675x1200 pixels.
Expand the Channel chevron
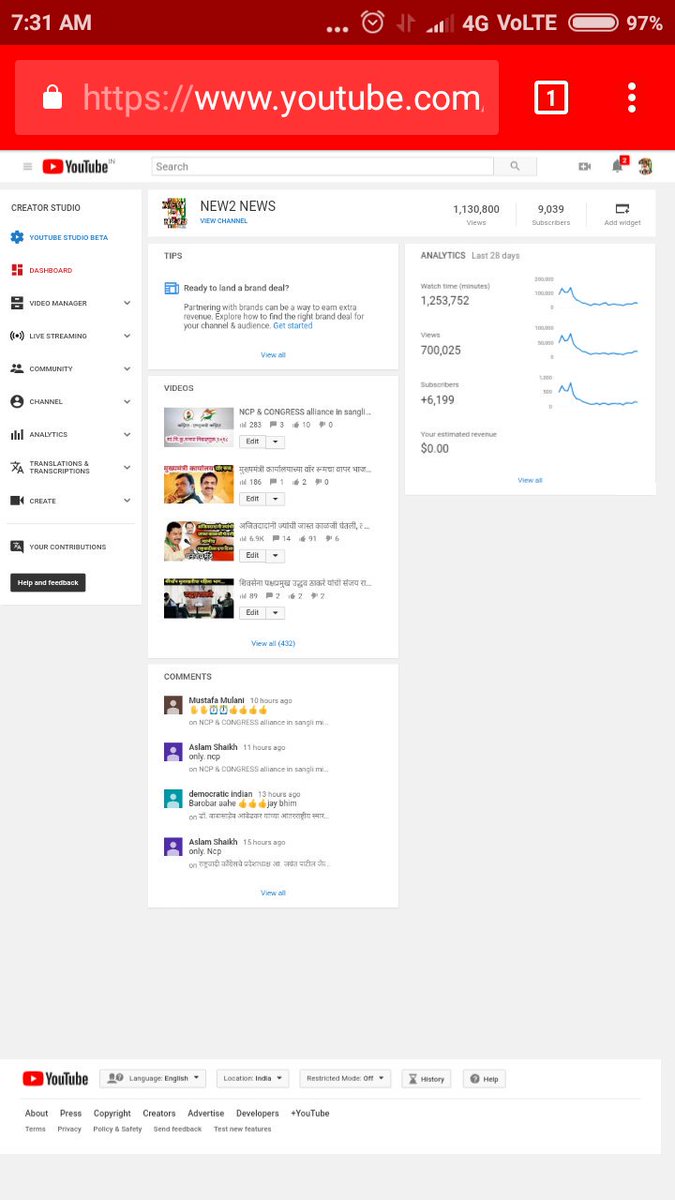pyautogui.click(x=127, y=402)
